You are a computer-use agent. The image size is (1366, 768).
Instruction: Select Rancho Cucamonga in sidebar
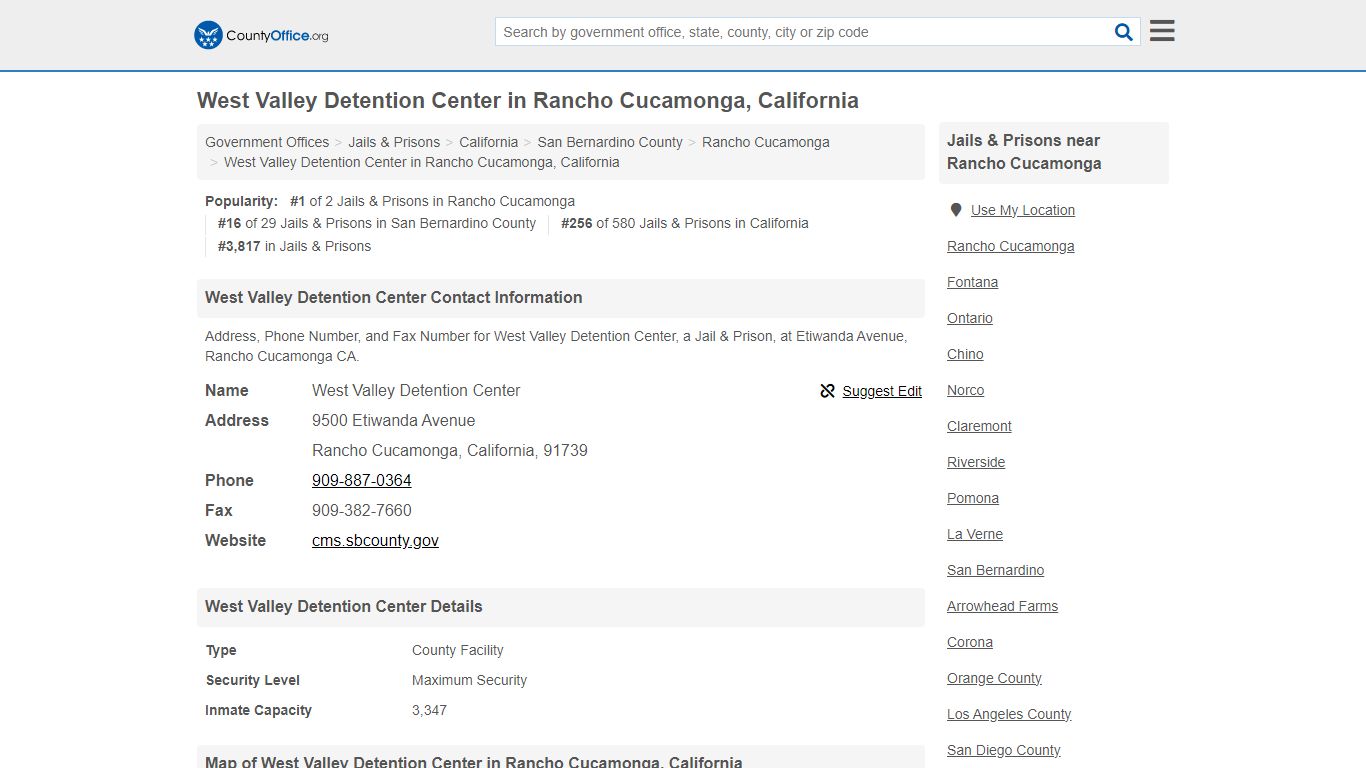click(1011, 246)
